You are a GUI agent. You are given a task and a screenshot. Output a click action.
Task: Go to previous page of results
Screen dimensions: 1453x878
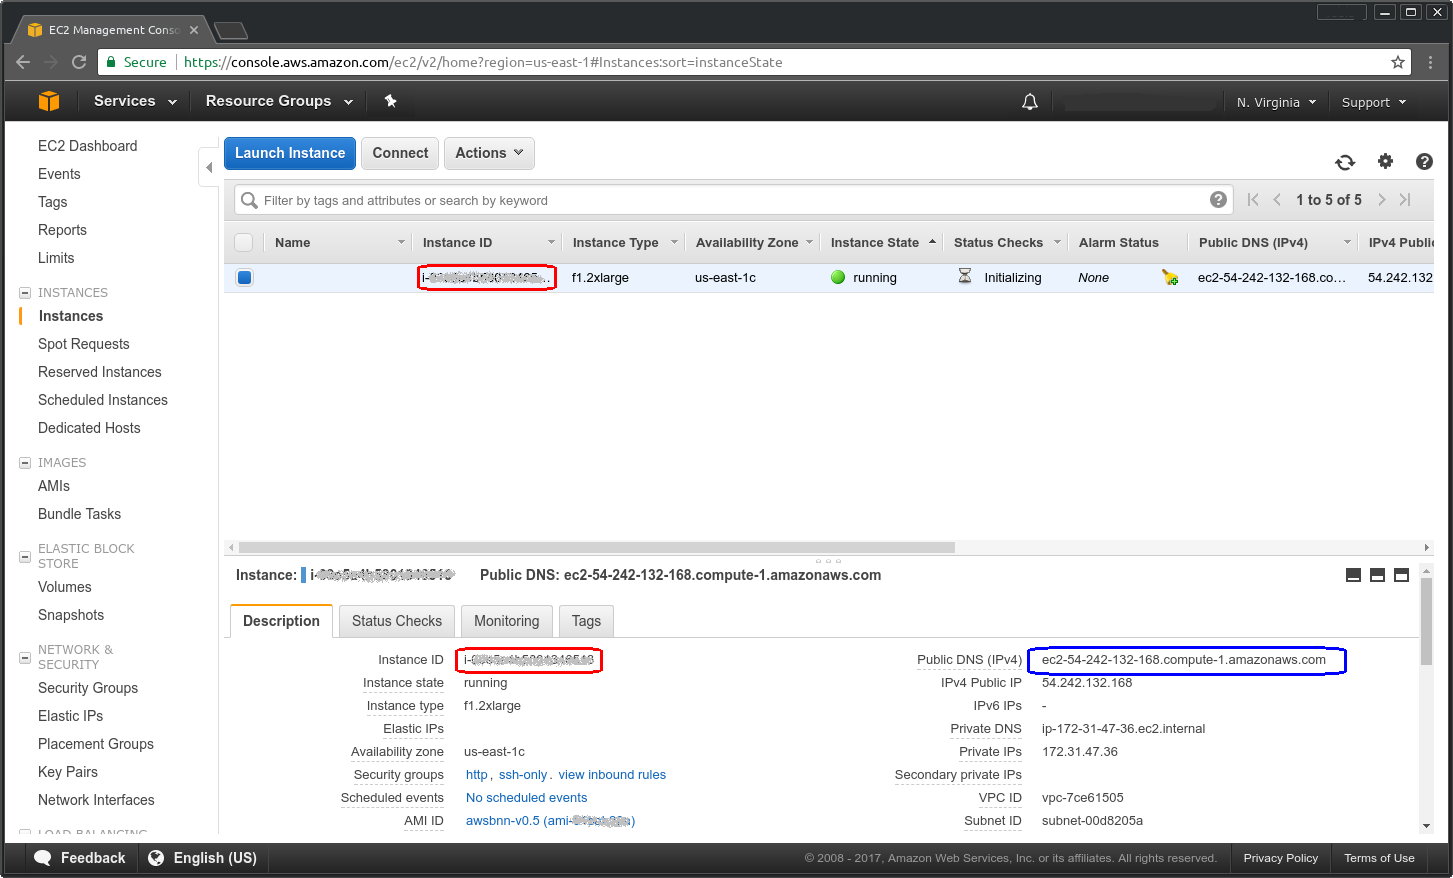(x=1277, y=200)
